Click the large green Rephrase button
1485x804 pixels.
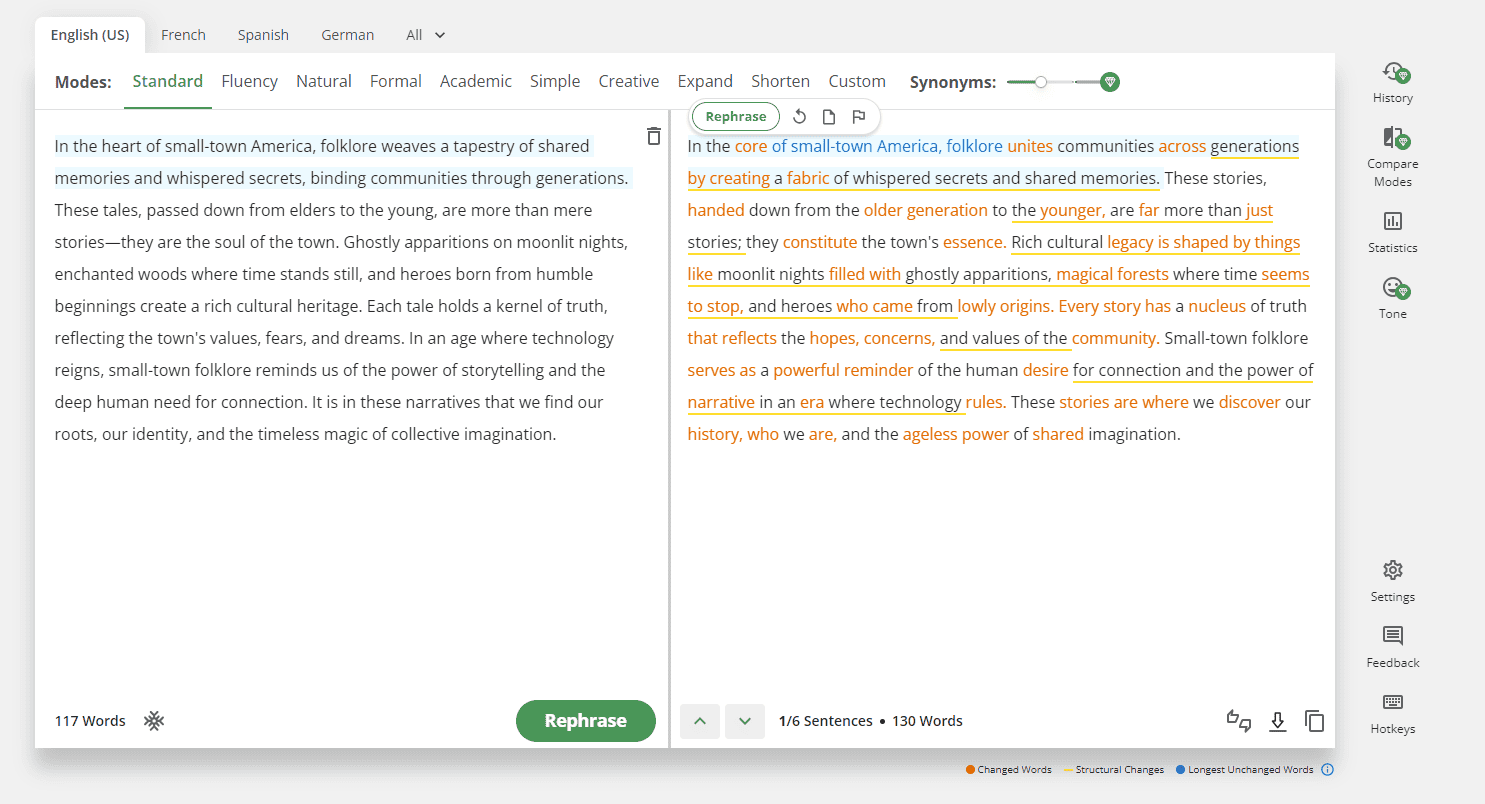pos(585,721)
